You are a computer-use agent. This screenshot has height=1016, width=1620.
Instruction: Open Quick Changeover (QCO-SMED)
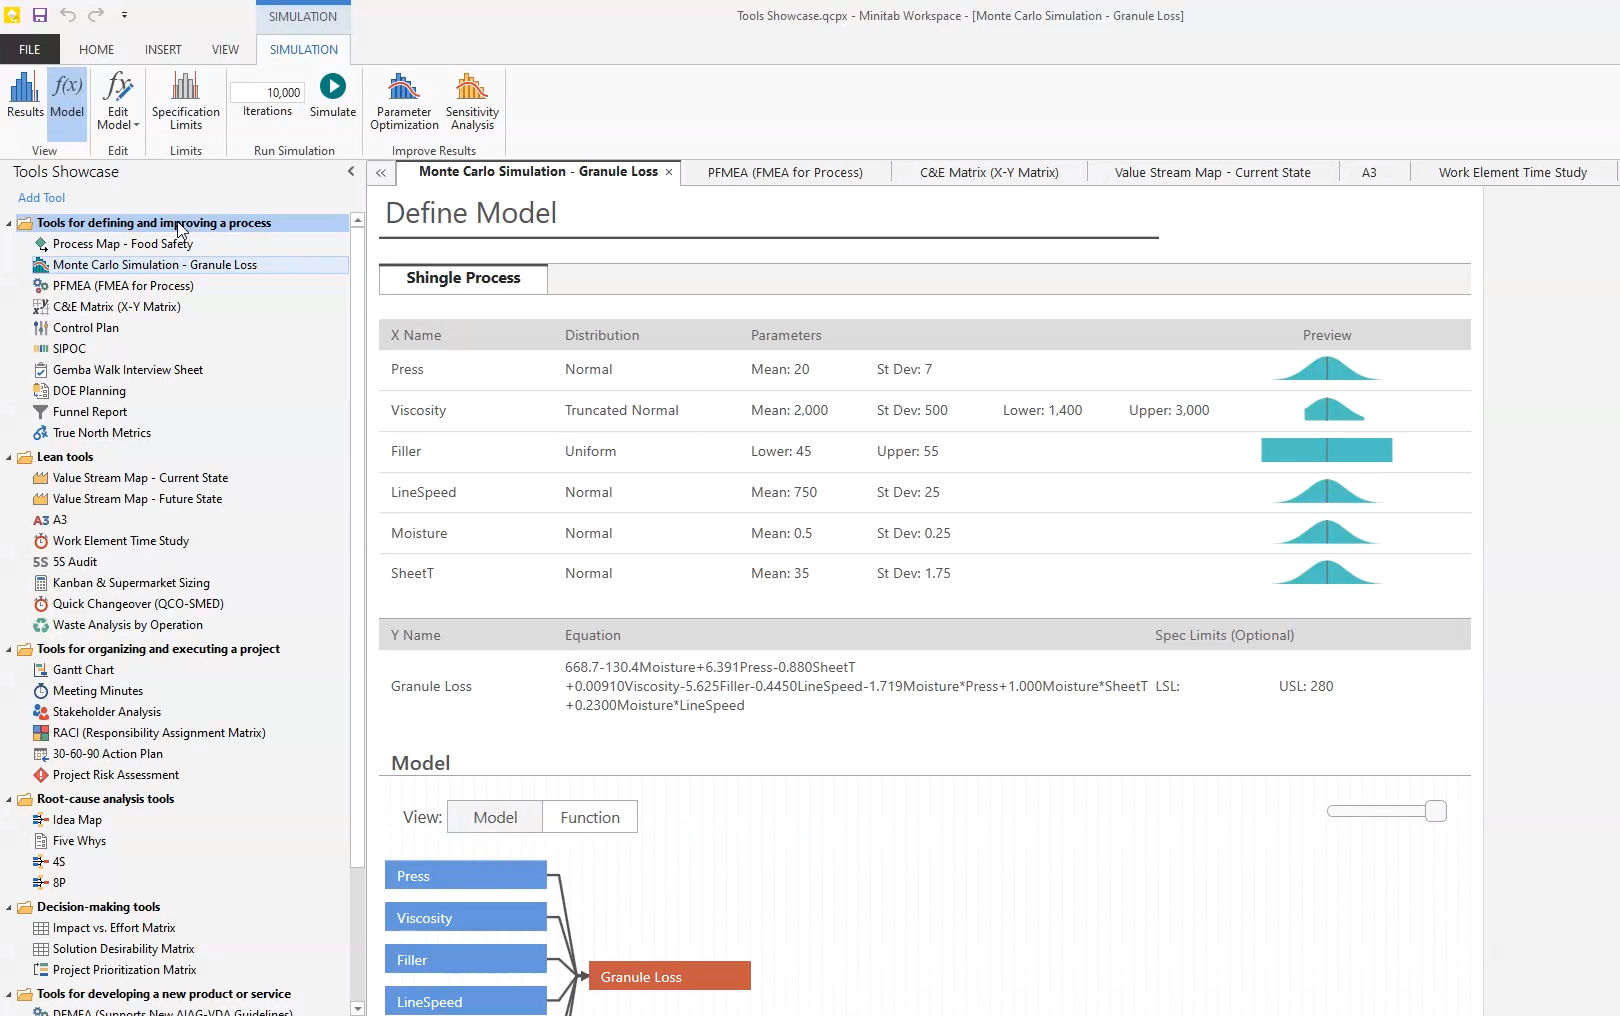(x=138, y=604)
